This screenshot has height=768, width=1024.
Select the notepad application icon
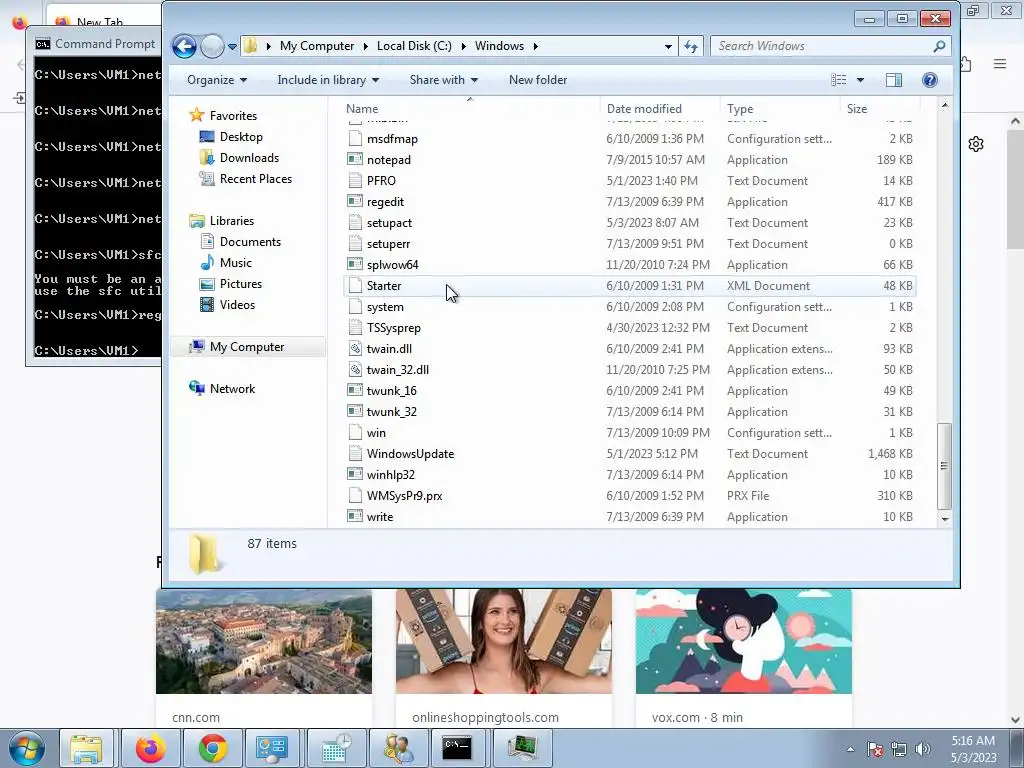point(355,159)
